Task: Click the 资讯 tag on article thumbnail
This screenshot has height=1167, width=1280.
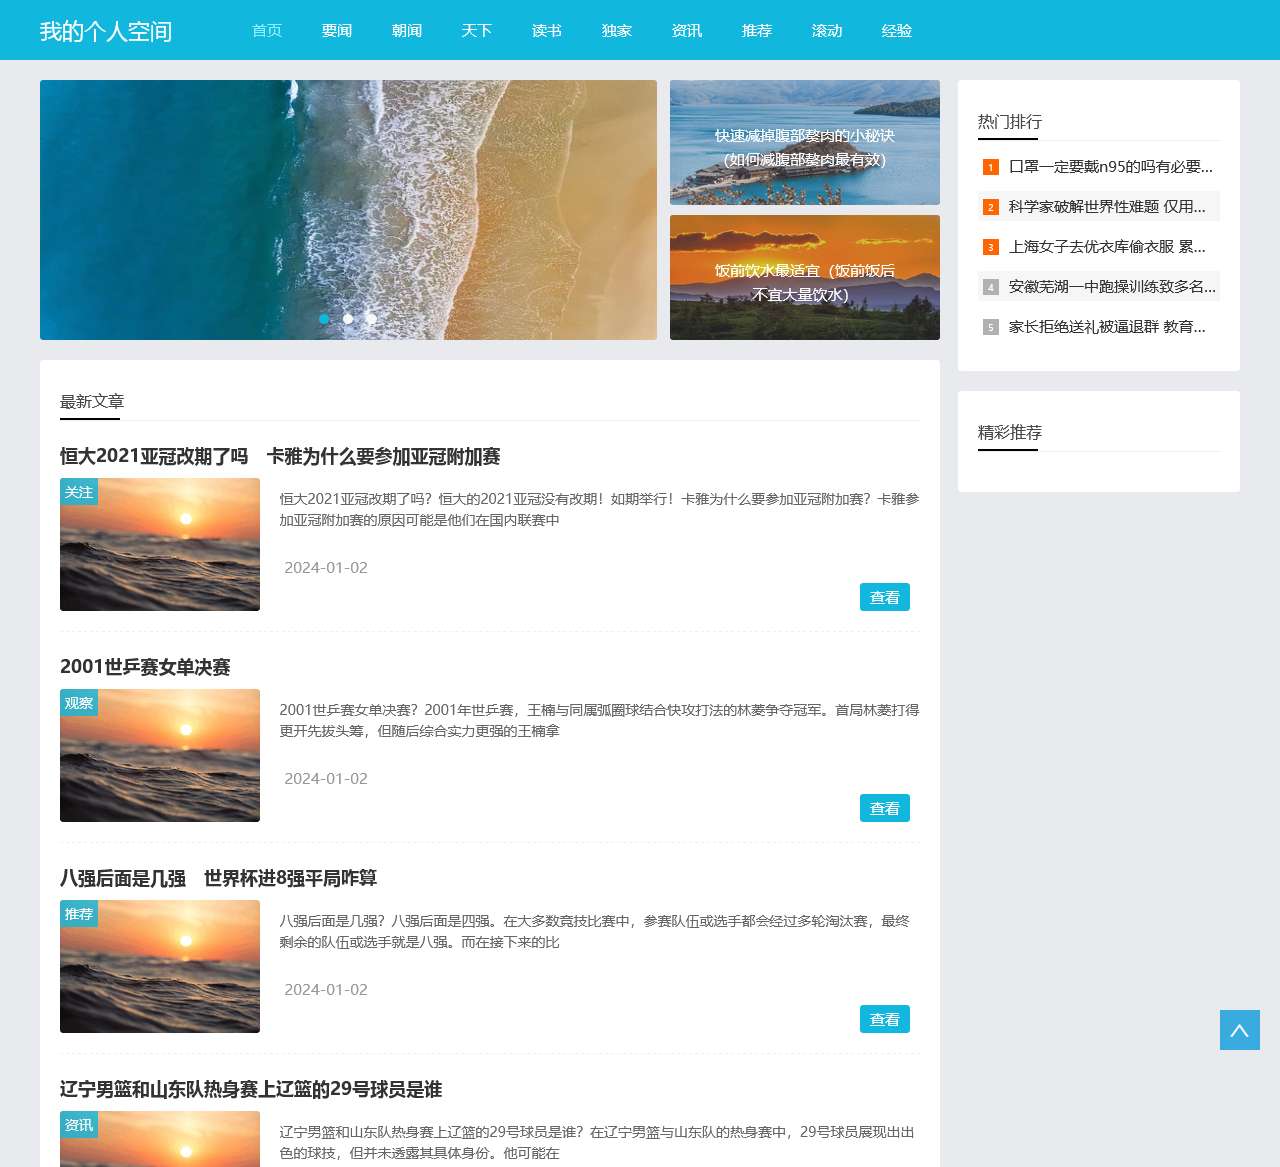Action: [79, 1125]
